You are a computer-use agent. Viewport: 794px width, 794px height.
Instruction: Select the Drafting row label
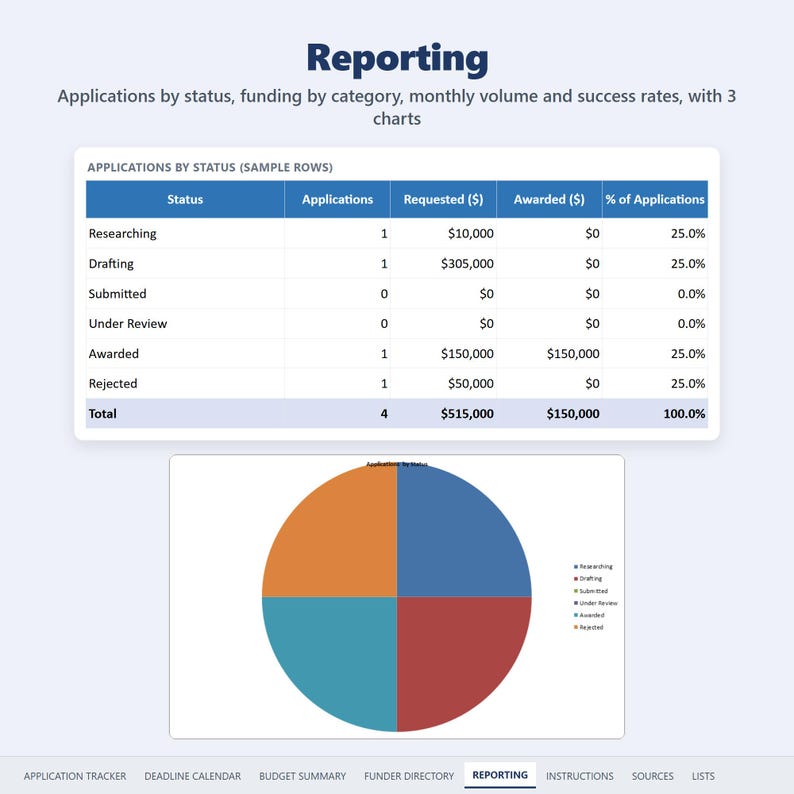[x=111, y=264]
